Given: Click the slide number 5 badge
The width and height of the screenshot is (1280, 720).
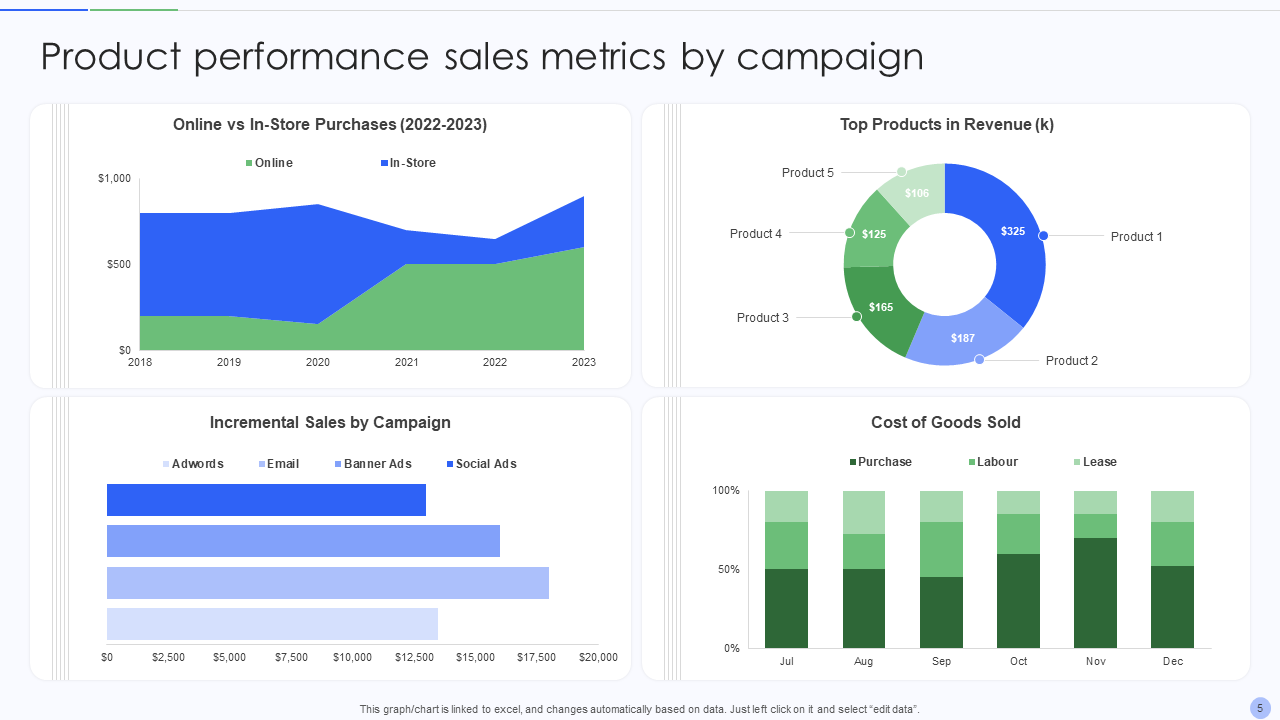Looking at the screenshot, I should pyautogui.click(x=1260, y=708).
